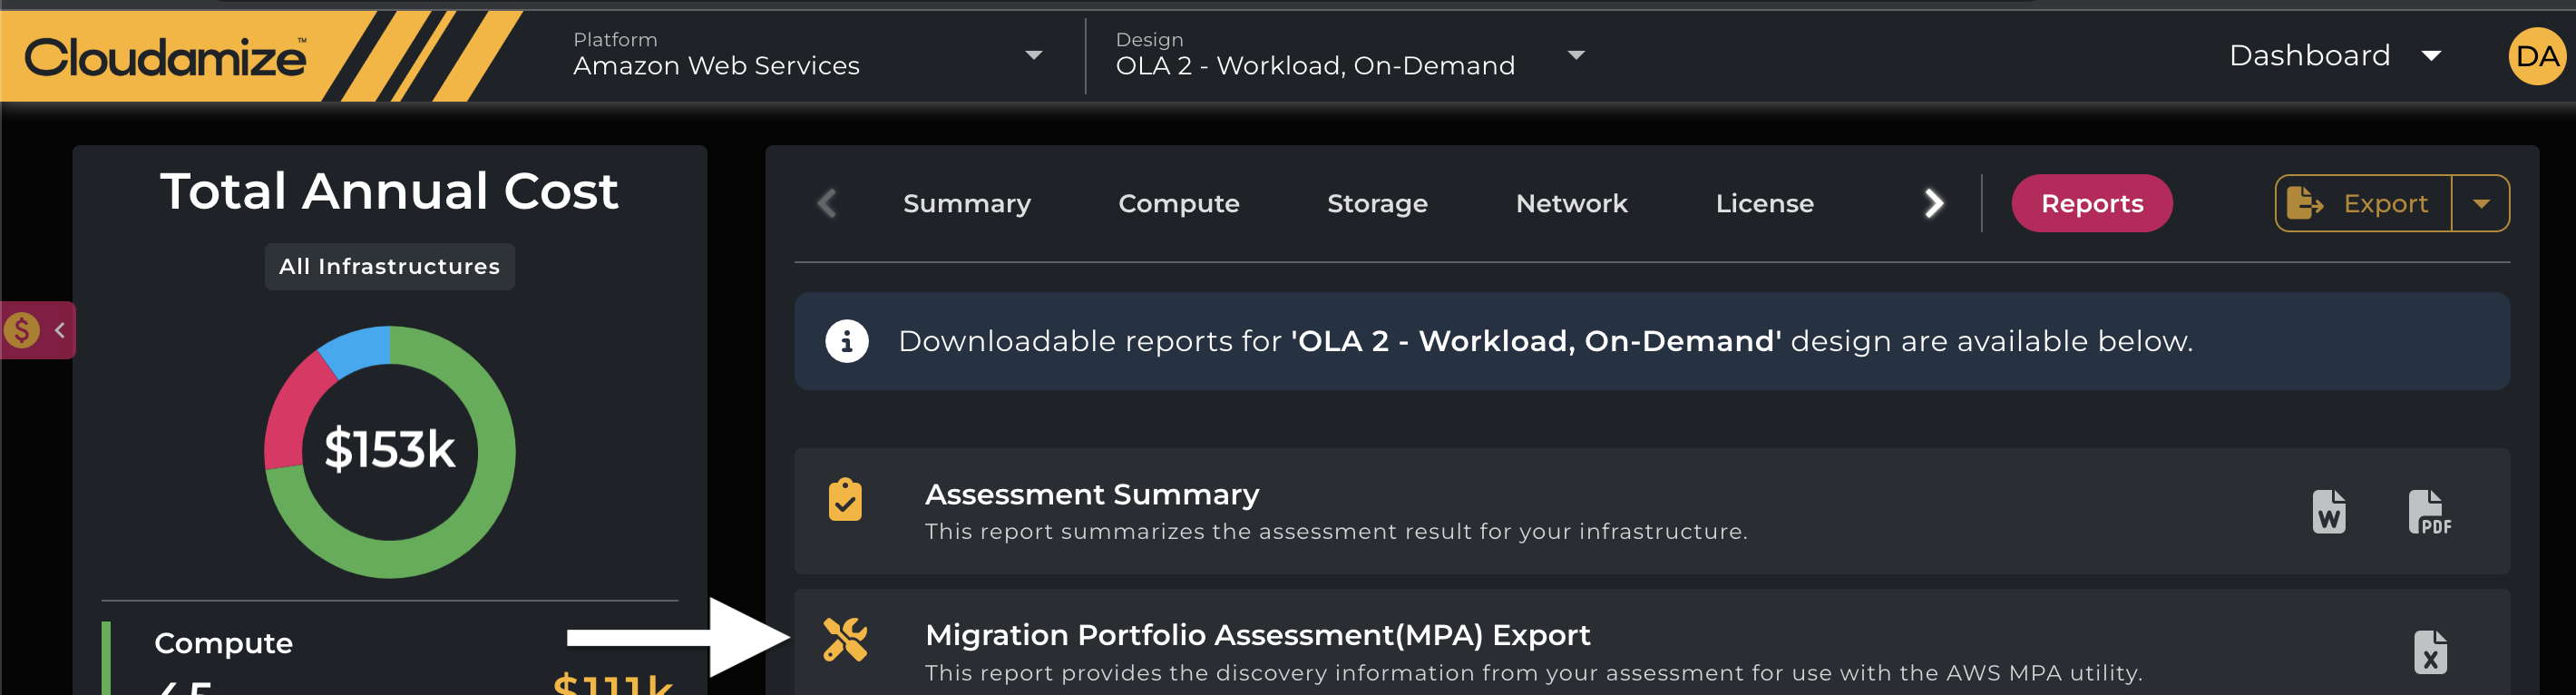
Task: Open the Design OLA 2 dropdown
Action: coord(1350,55)
